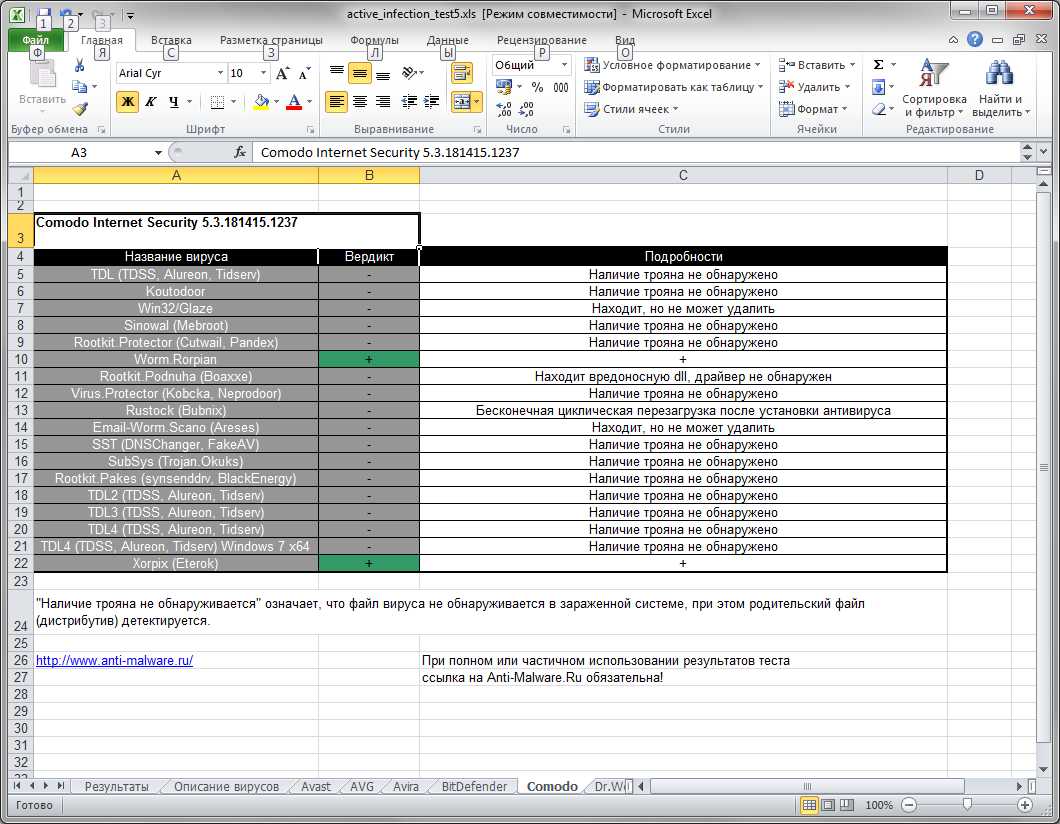
Task: Open the Avast sheet tab
Action: [316, 787]
